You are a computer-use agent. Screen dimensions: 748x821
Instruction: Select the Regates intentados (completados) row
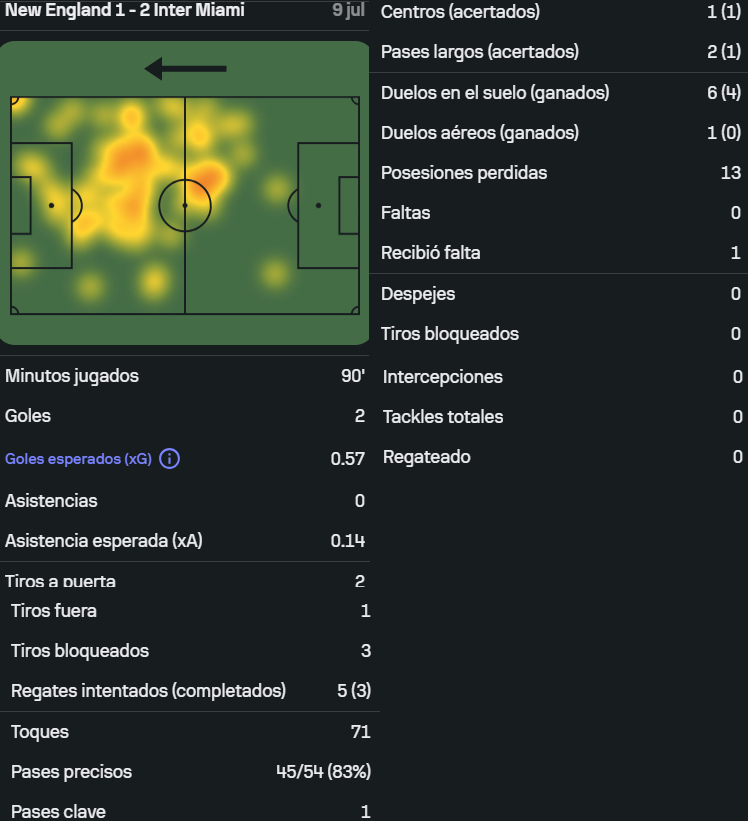(x=191, y=691)
